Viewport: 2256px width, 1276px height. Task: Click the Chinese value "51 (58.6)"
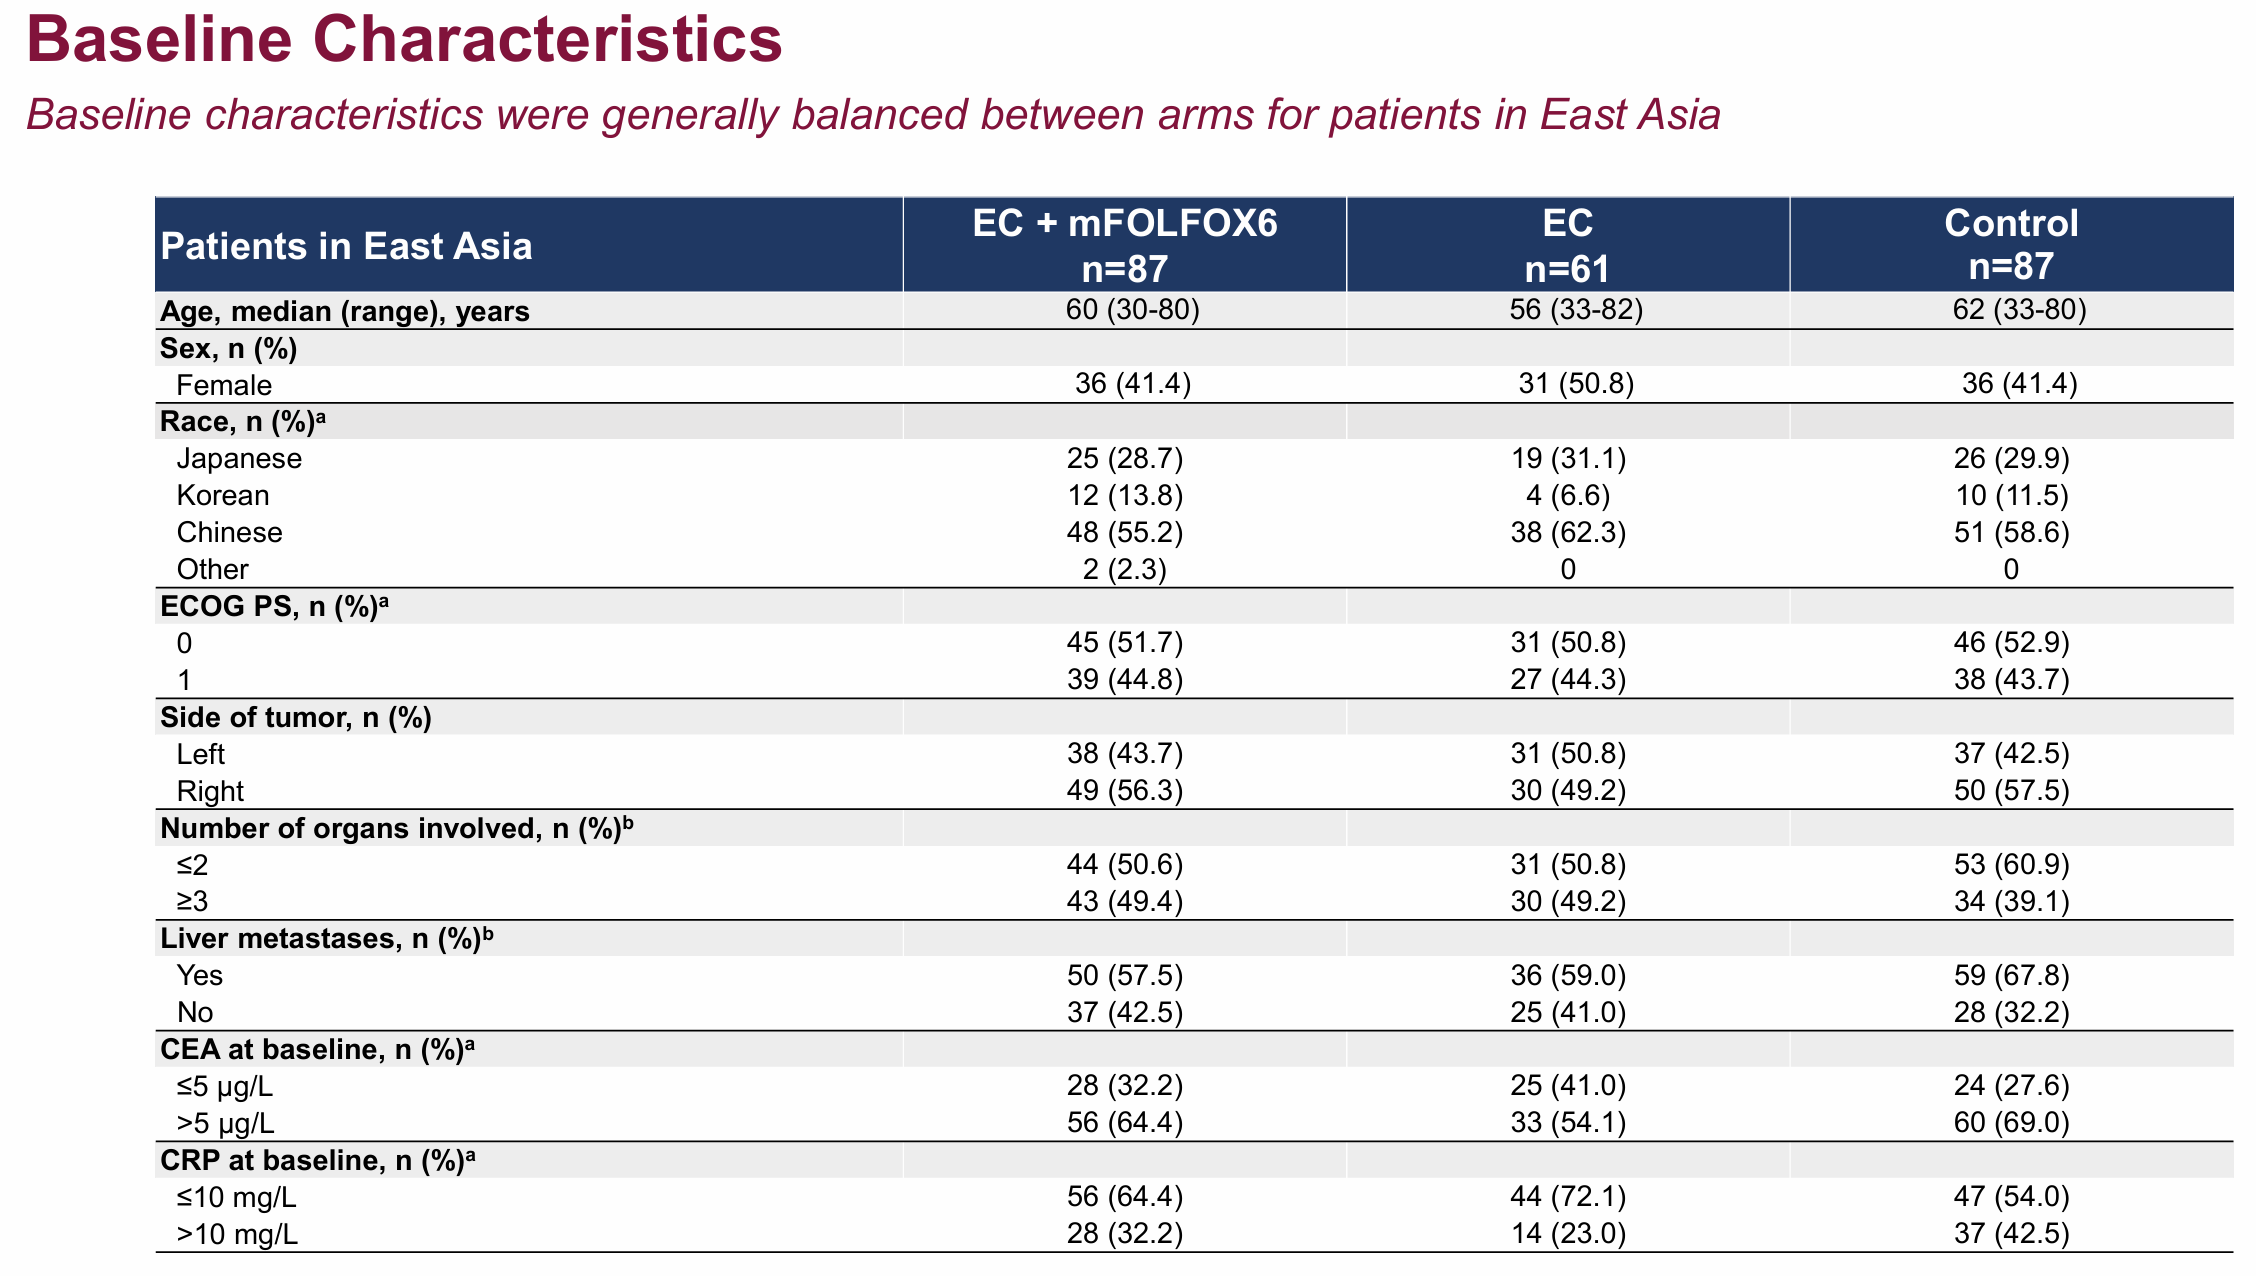(x=2011, y=532)
